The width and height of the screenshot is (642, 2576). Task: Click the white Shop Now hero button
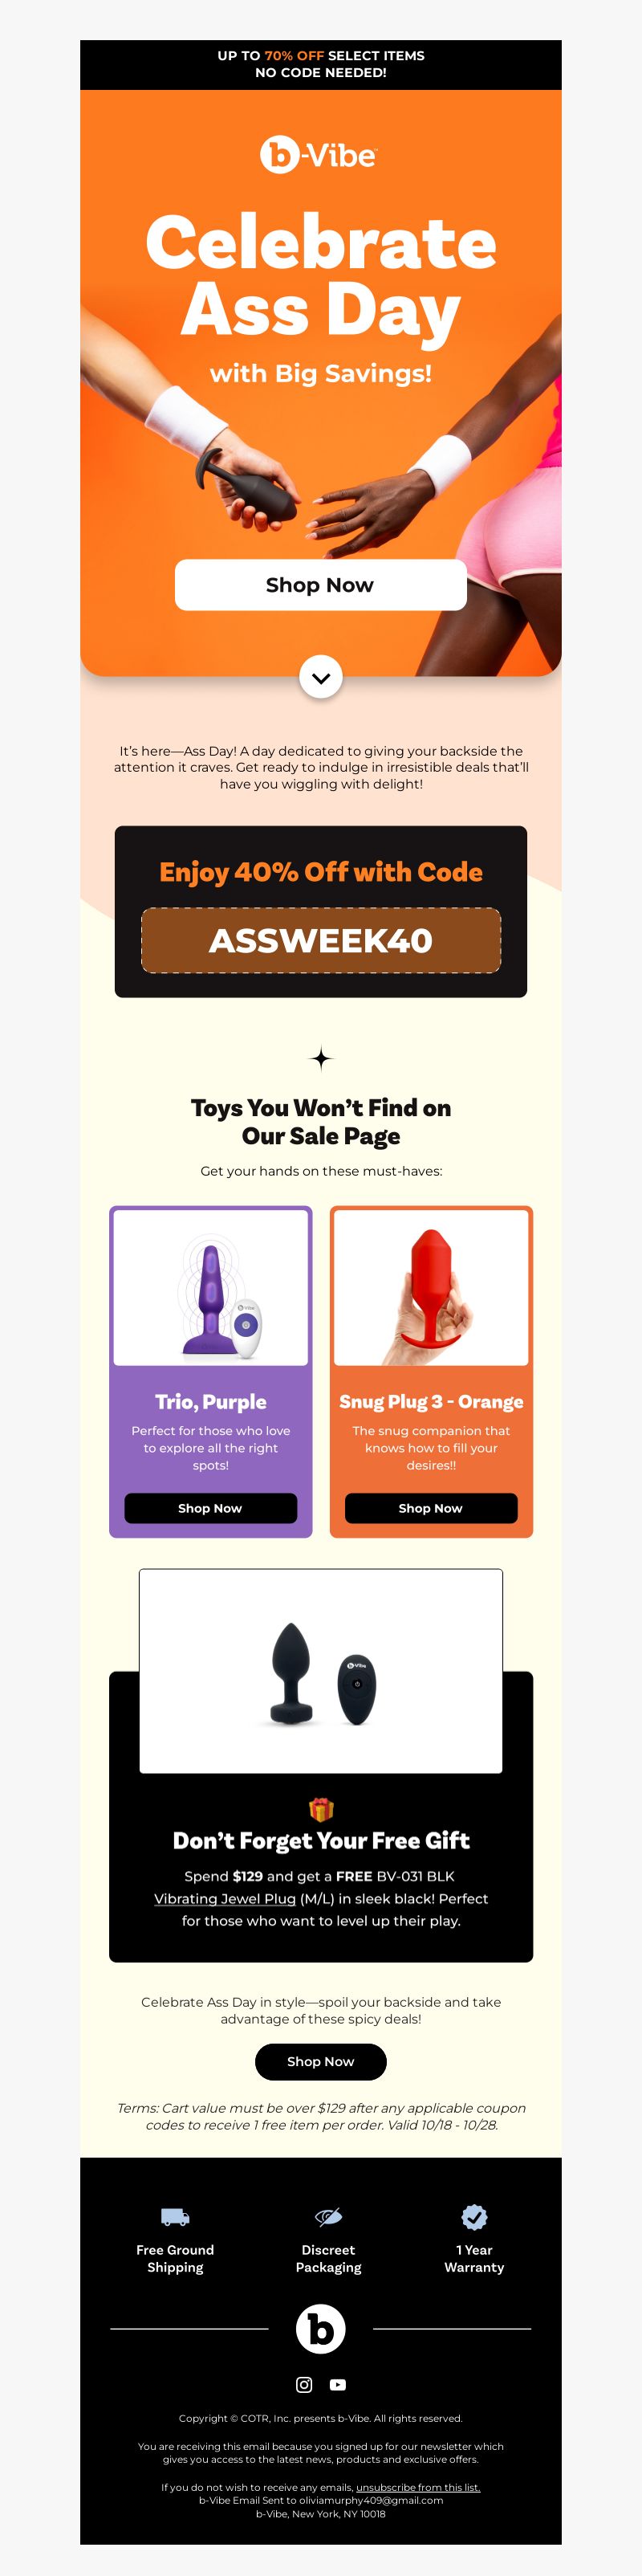[321, 585]
